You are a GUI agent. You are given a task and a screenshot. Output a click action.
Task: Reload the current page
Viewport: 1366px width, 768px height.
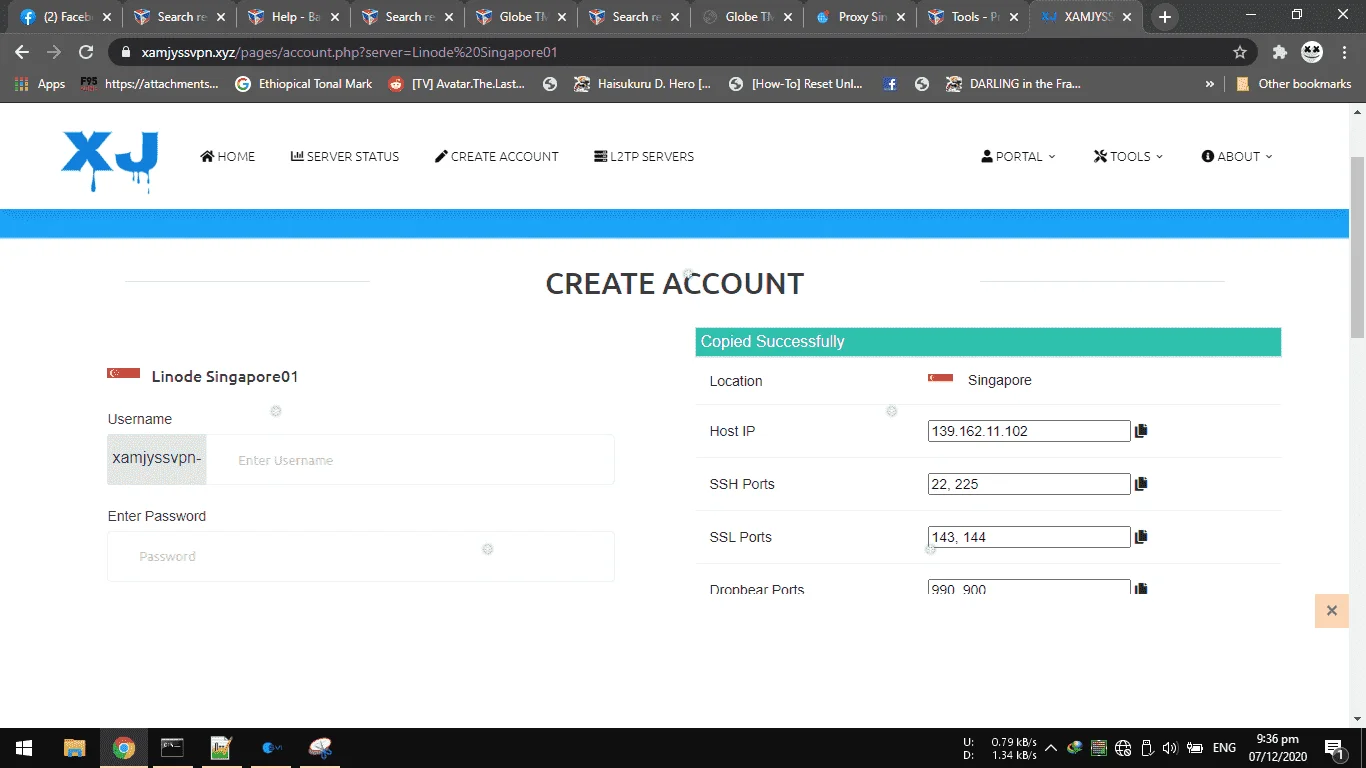(x=86, y=52)
